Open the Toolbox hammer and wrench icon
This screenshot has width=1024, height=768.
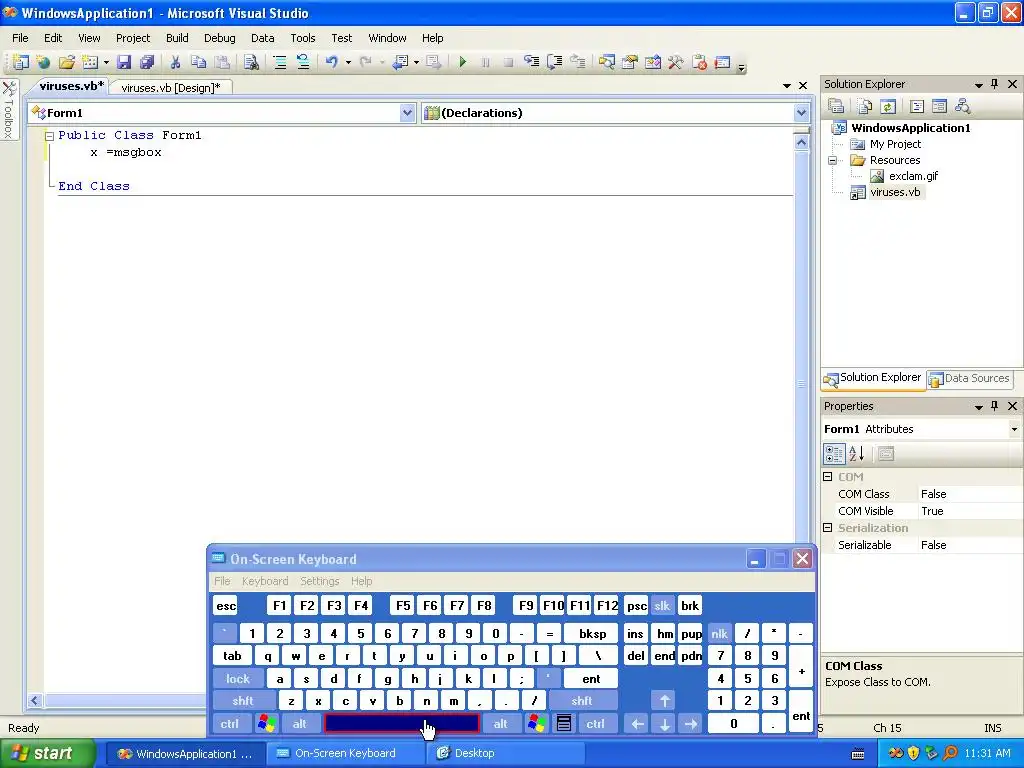pos(676,62)
